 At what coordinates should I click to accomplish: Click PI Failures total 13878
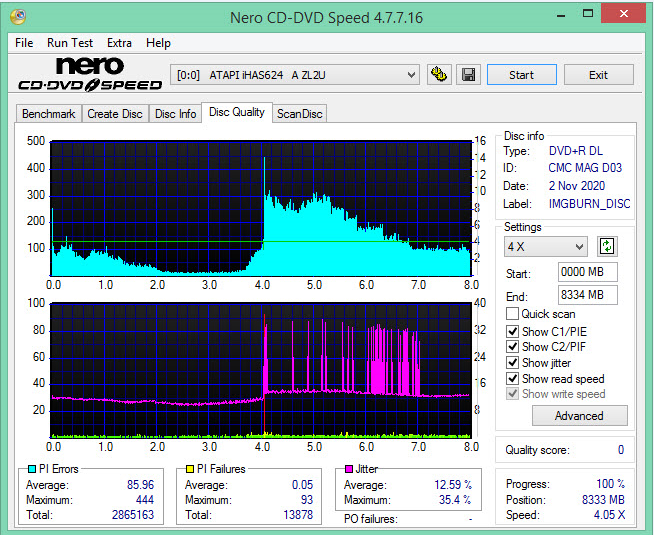[x=298, y=515]
